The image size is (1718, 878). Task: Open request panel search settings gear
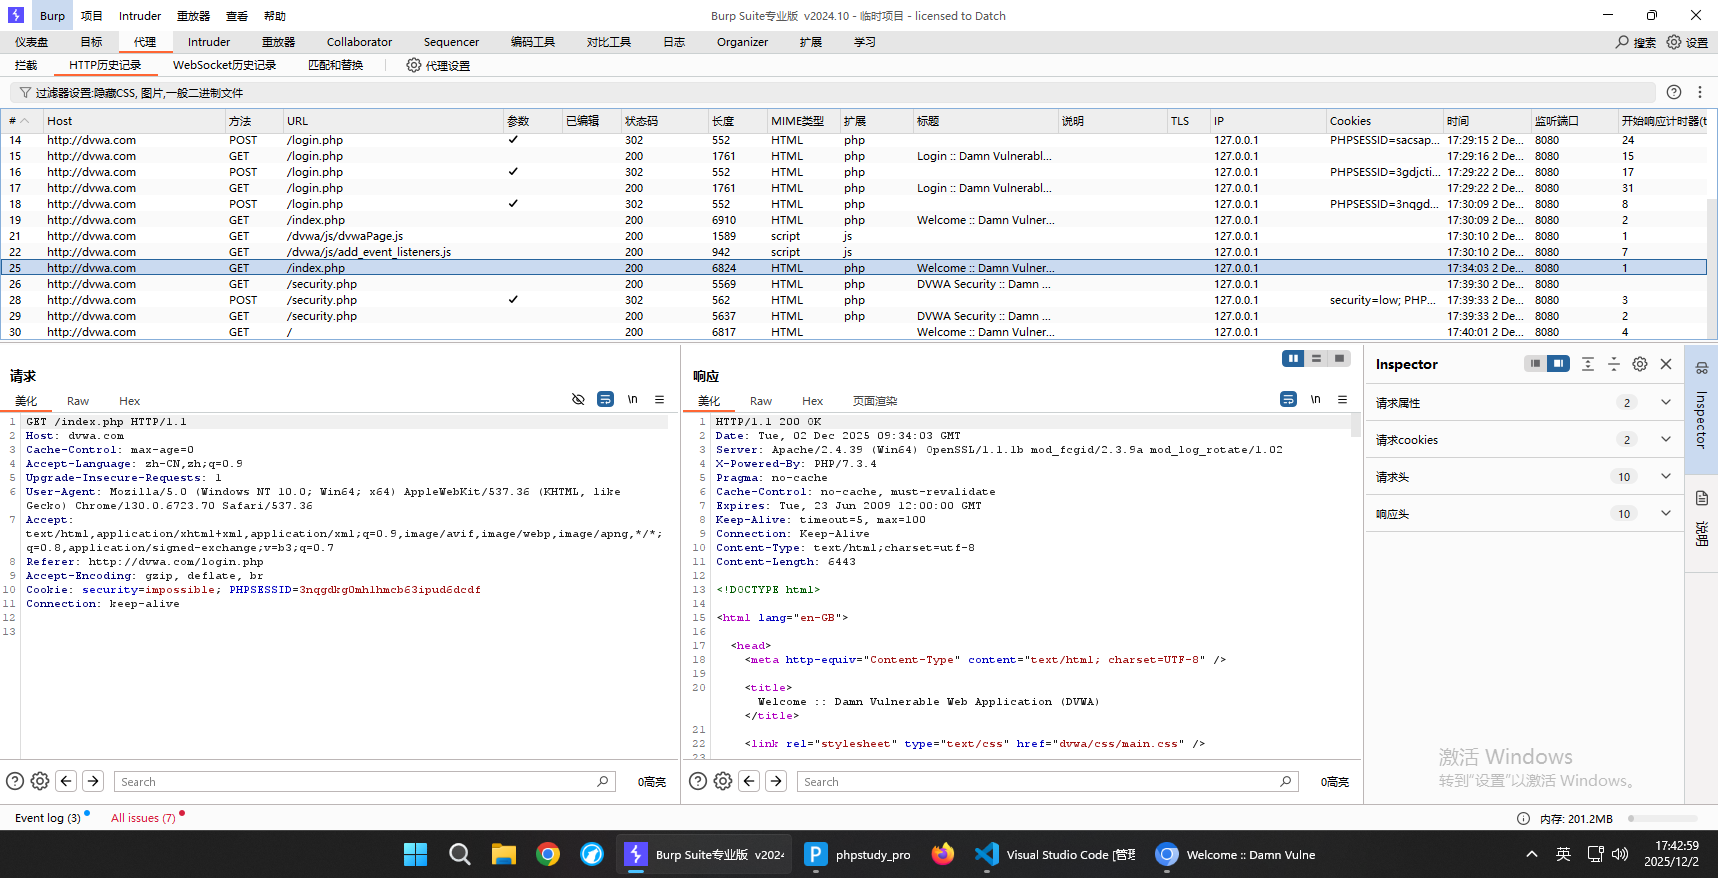40,781
